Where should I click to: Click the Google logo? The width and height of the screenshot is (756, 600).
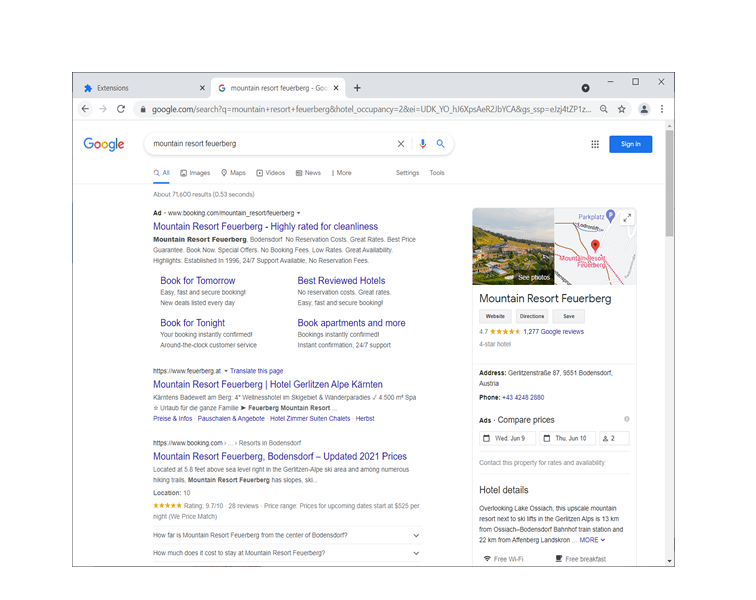[x=104, y=144]
